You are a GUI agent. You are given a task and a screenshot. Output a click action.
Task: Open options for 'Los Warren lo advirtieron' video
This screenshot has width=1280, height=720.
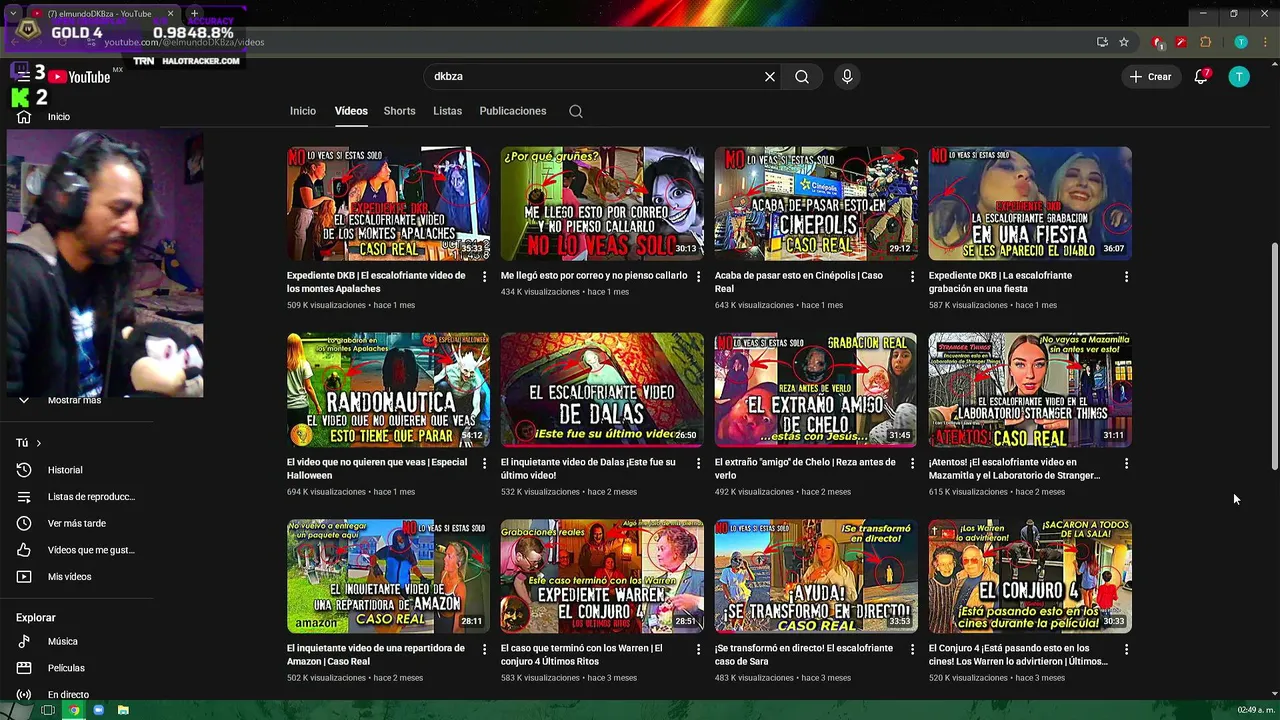[x=1126, y=649]
